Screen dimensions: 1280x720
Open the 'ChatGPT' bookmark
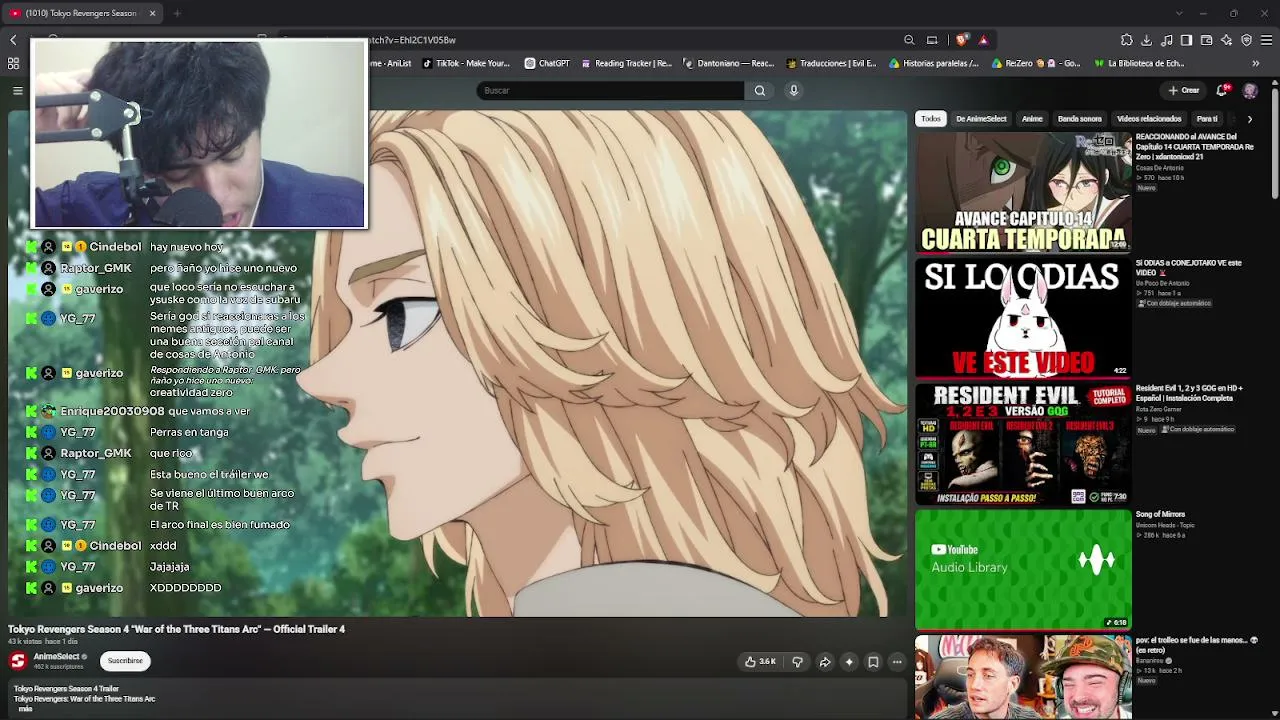point(547,63)
